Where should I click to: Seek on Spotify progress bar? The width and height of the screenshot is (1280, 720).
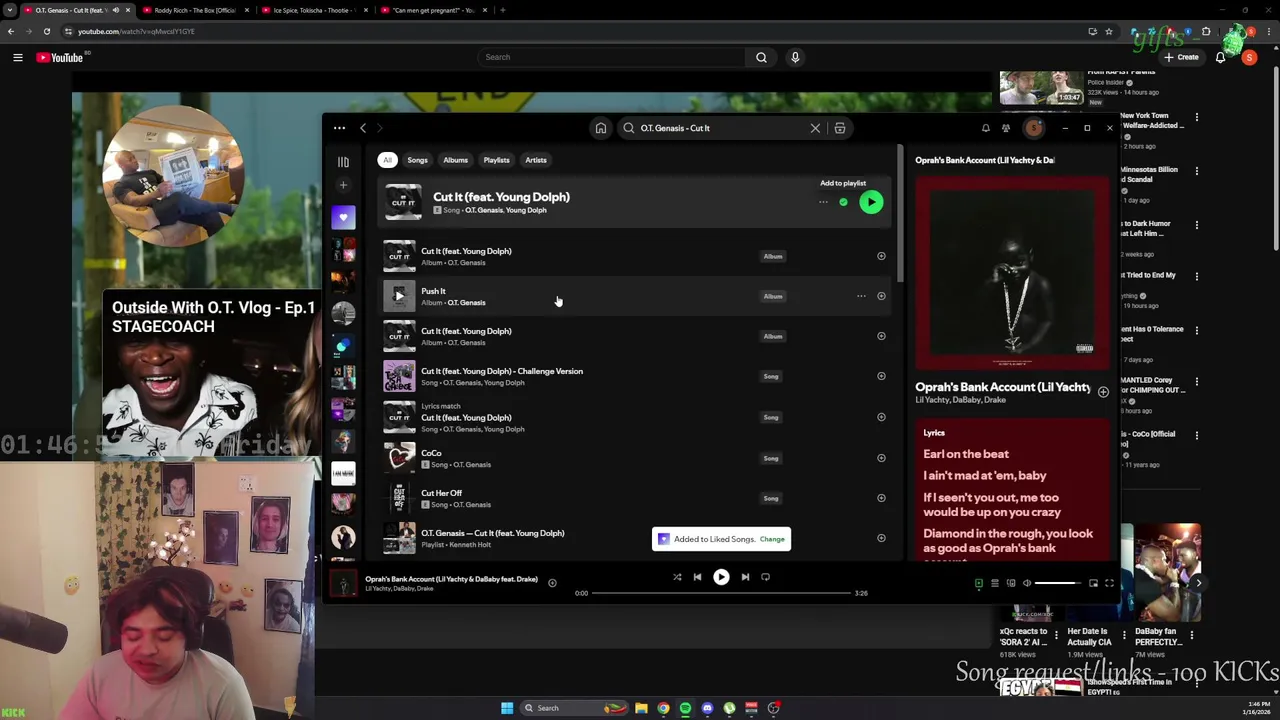pos(720,593)
